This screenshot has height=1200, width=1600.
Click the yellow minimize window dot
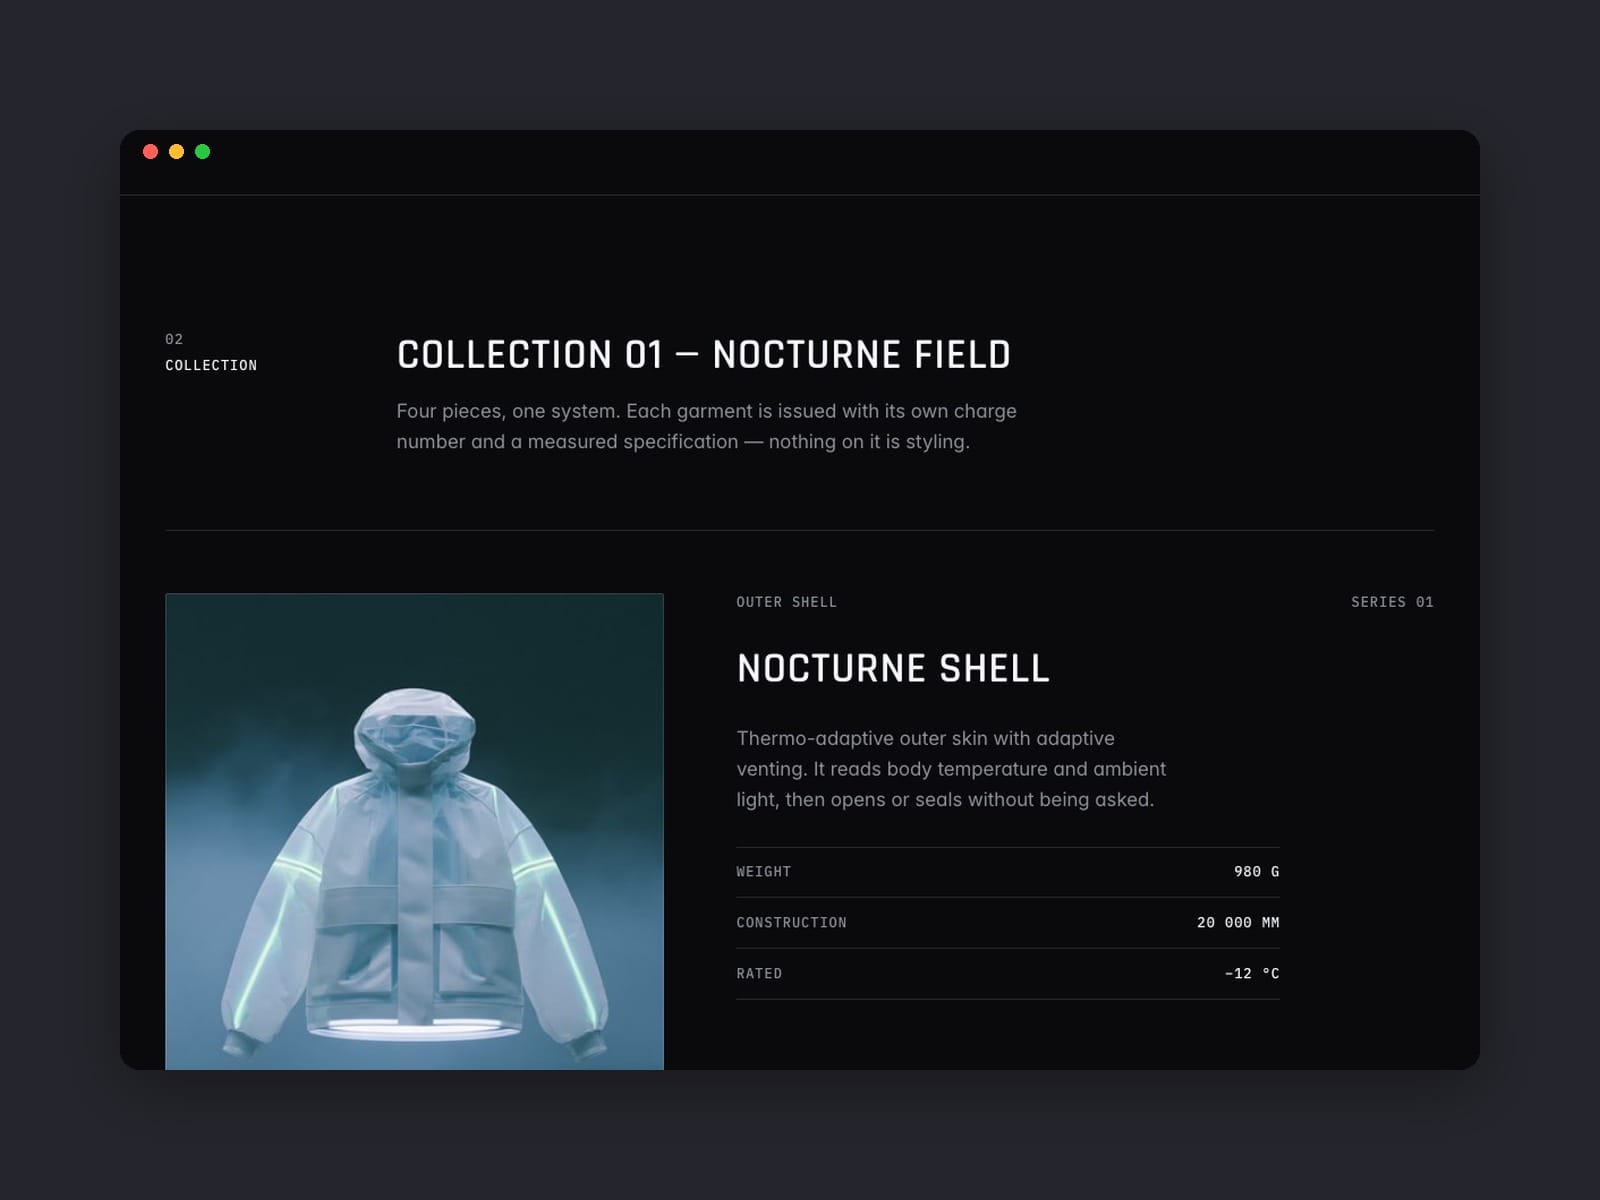(x=176, y=152)
